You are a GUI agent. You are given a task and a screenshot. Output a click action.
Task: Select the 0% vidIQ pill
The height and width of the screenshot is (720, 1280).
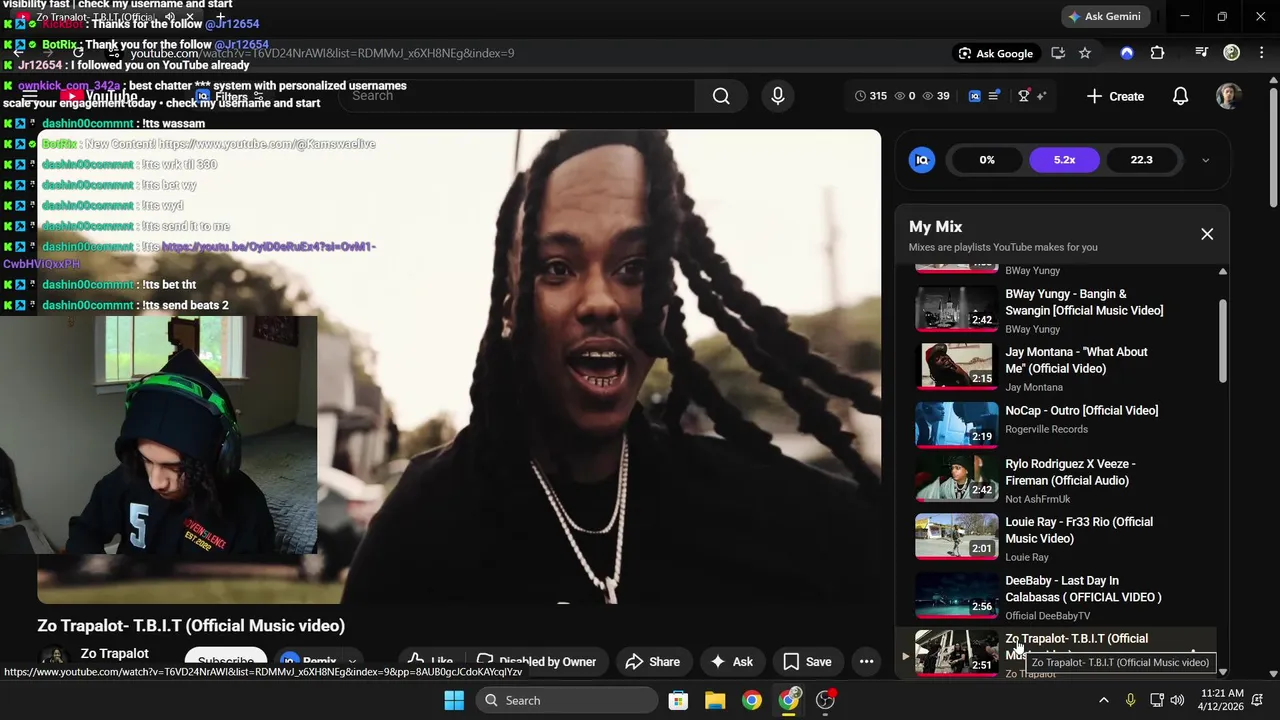[x=987, y=160]
